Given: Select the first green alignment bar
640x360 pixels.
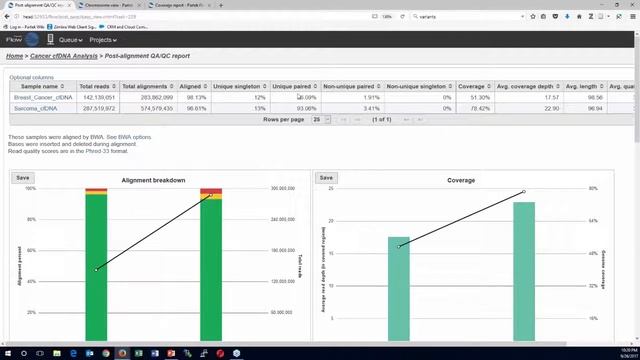Looking at the screenshot, I should (96, 268).
